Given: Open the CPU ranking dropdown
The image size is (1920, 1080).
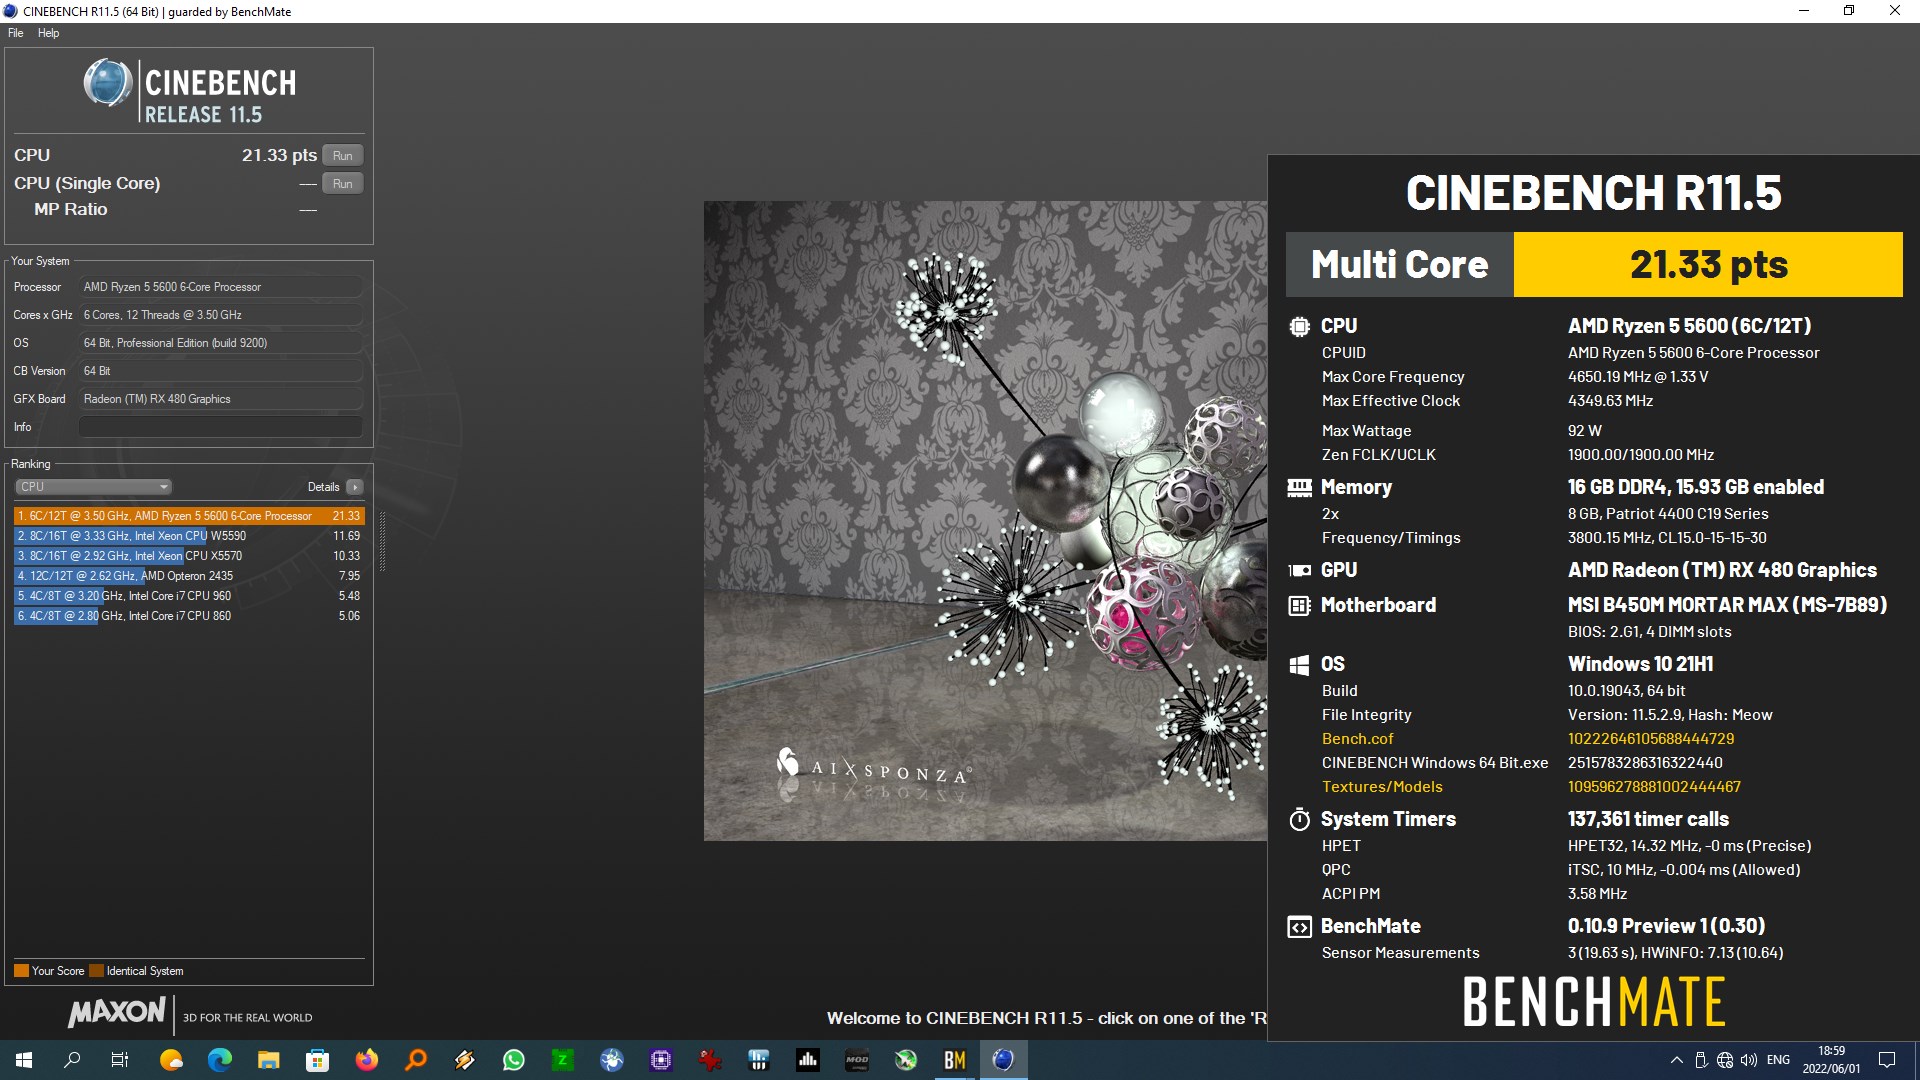Looking at the screenshot, I should (93, 487).
